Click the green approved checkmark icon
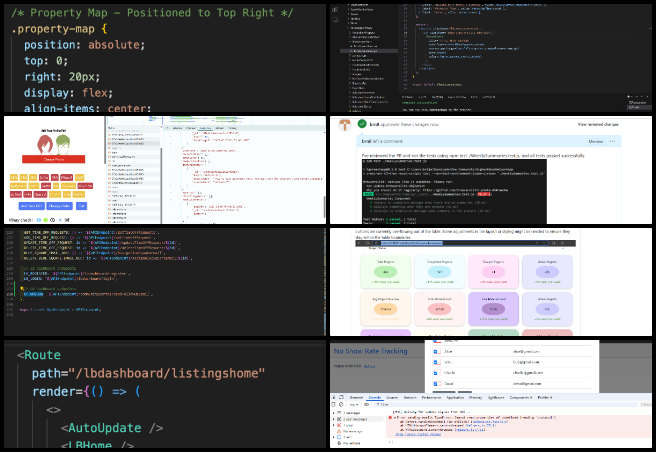The image size is (656, 452). tap(362, 124)
